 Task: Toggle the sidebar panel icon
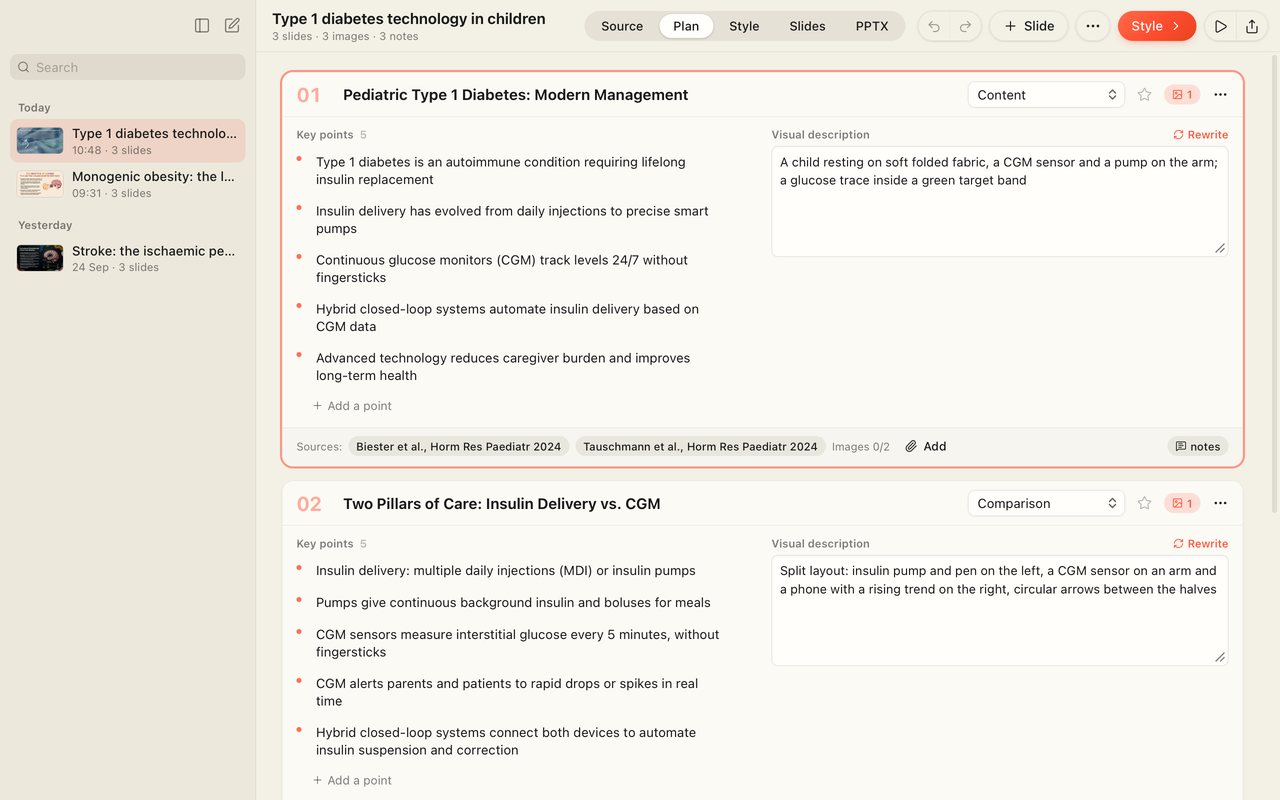[x=202, y=25]
